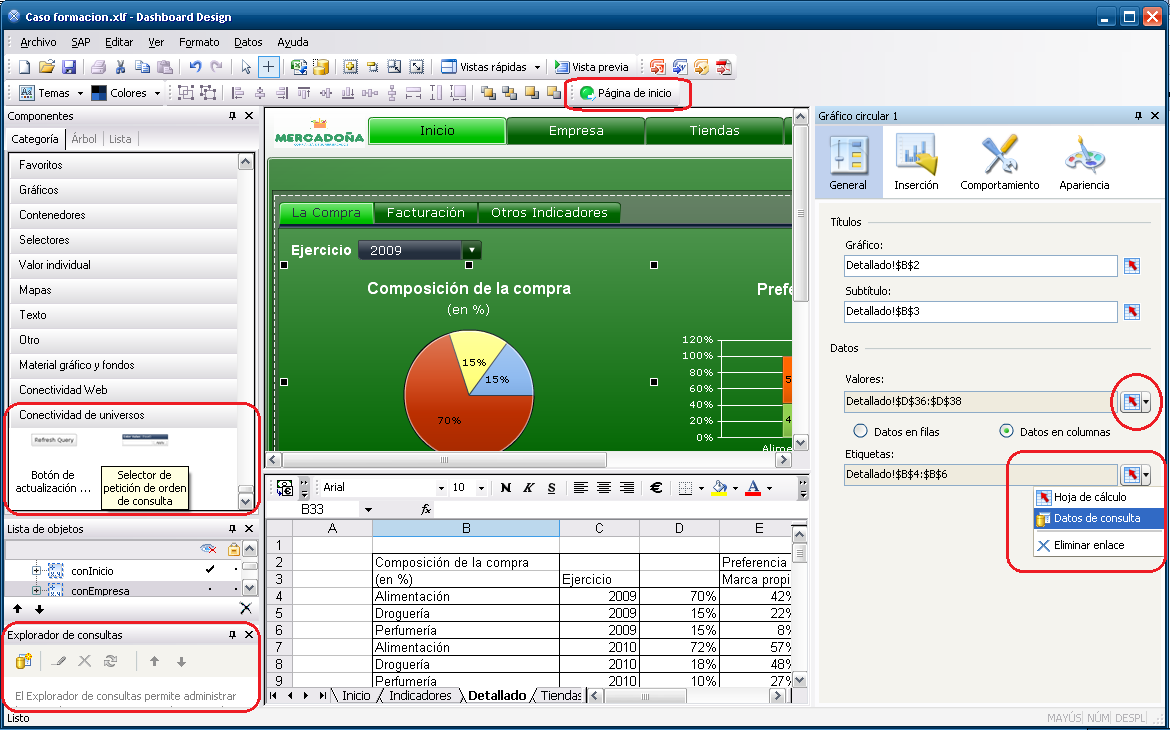This screenshot has height=730, width=1170.
Task: Click the add query icon in Explorador de consultas
Action: (24, 661)
